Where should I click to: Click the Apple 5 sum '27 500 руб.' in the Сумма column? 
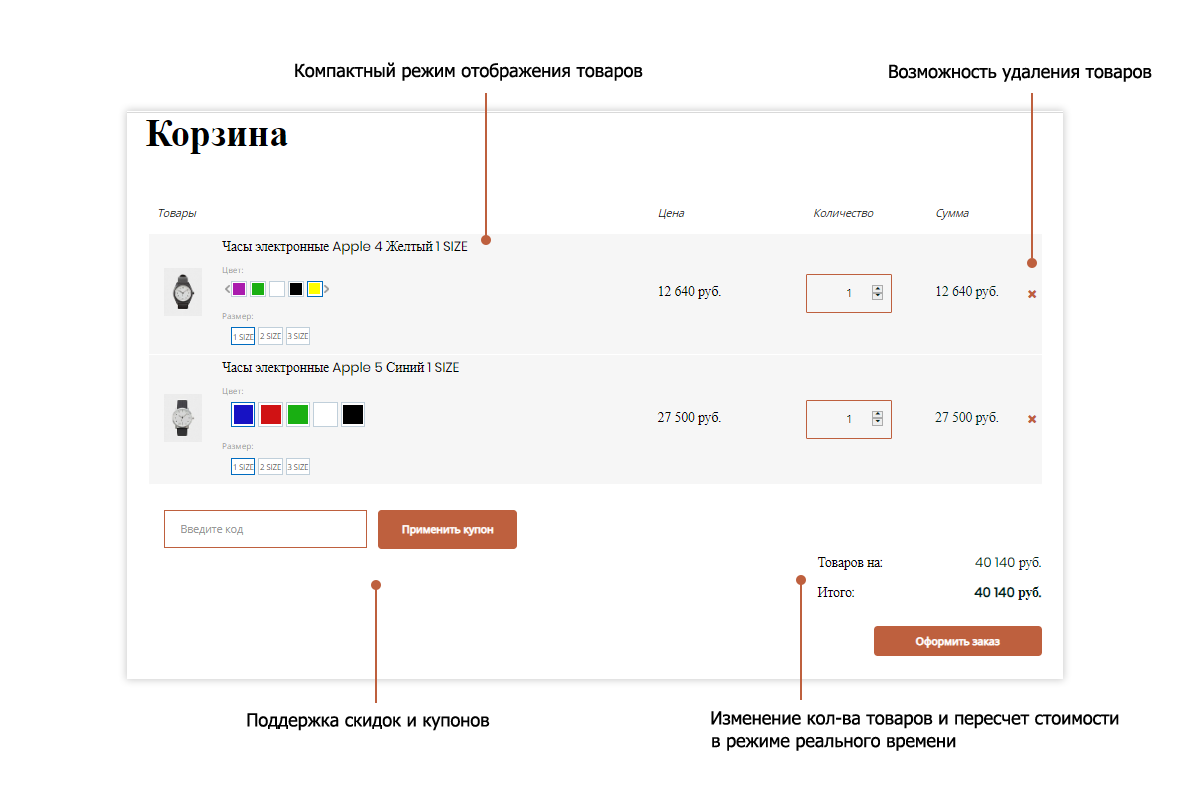click(x=967, y=418)
